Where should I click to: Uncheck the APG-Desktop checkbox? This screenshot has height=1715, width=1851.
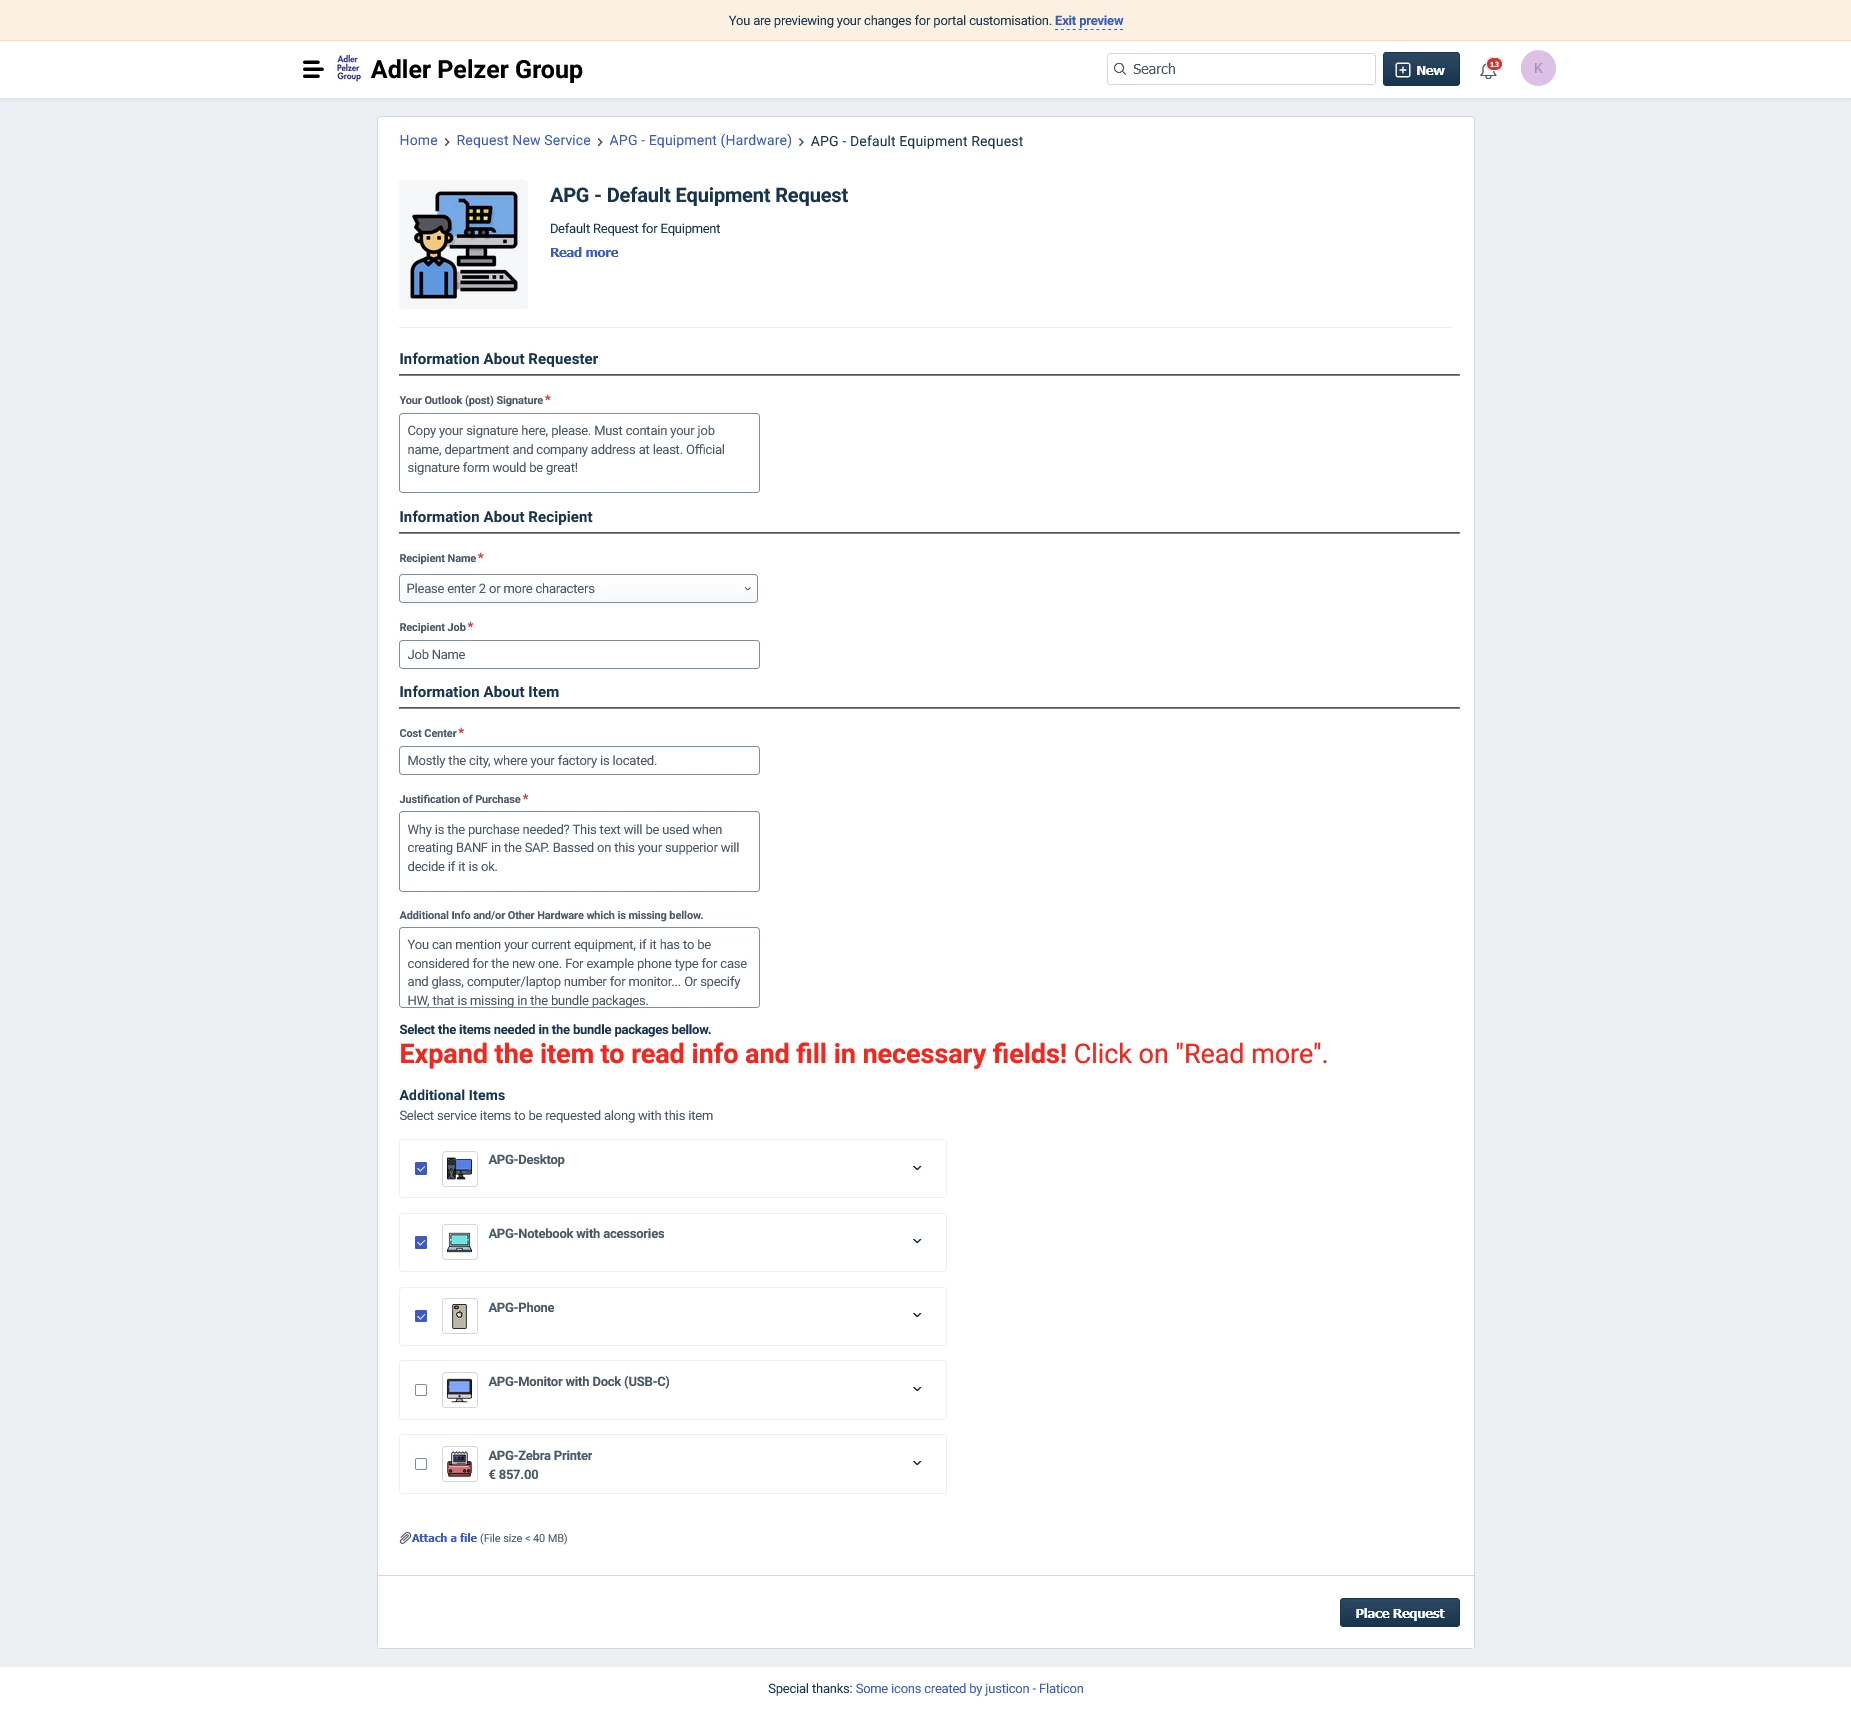421,1168
